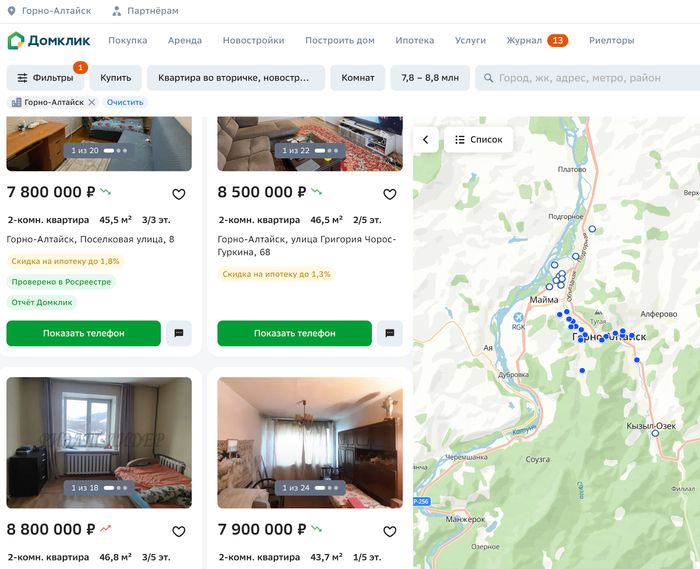Open the Фильтры panel
Viewport: 700px width, 569px height.
point(45,78)
